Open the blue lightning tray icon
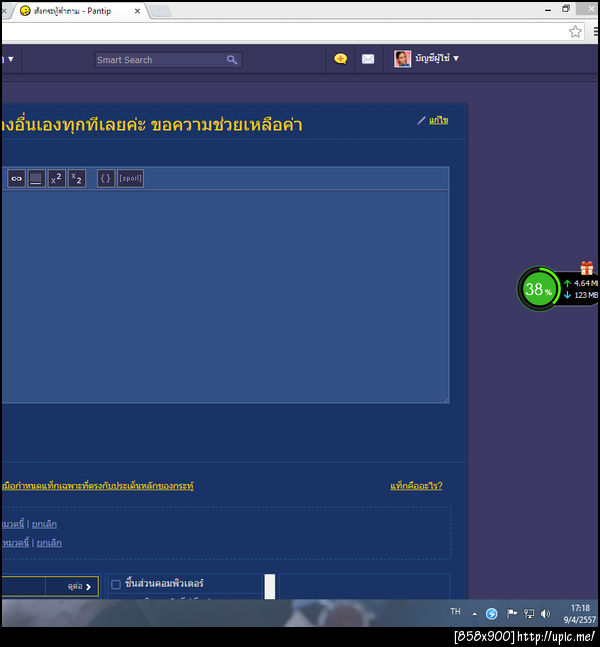 coord(491,614)
